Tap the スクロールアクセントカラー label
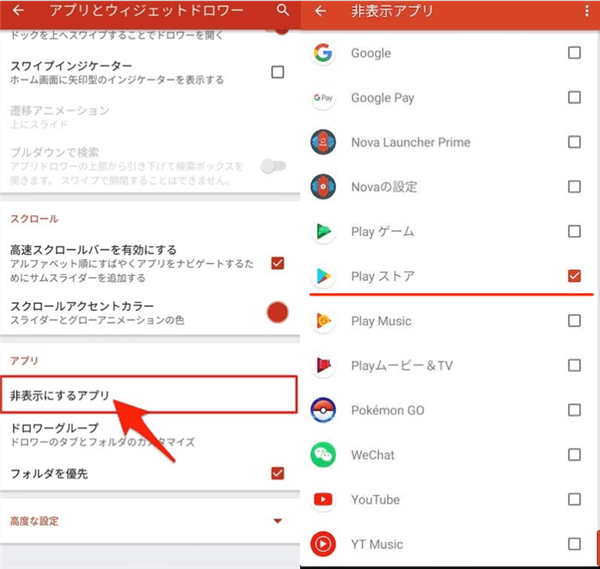The width and height of the screenshot is (600, 569). tap(82, 306)
